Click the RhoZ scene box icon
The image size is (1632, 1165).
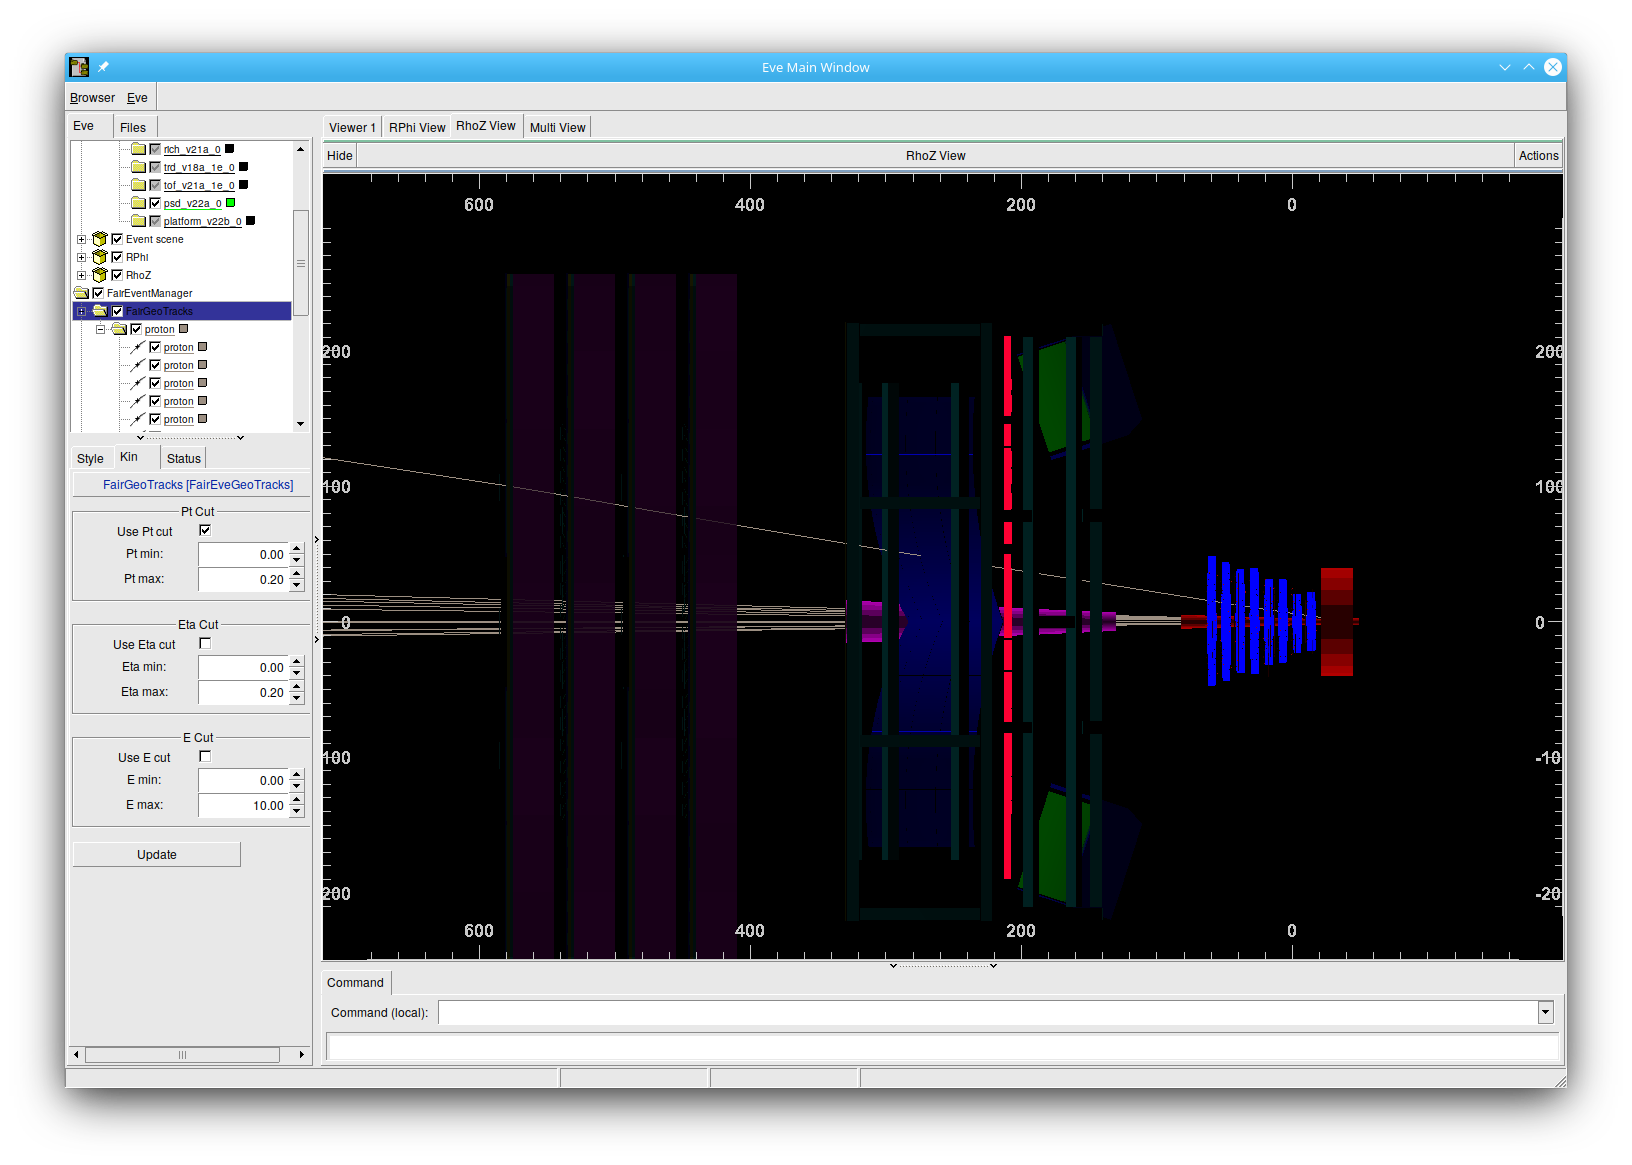(x=100, y=275)
